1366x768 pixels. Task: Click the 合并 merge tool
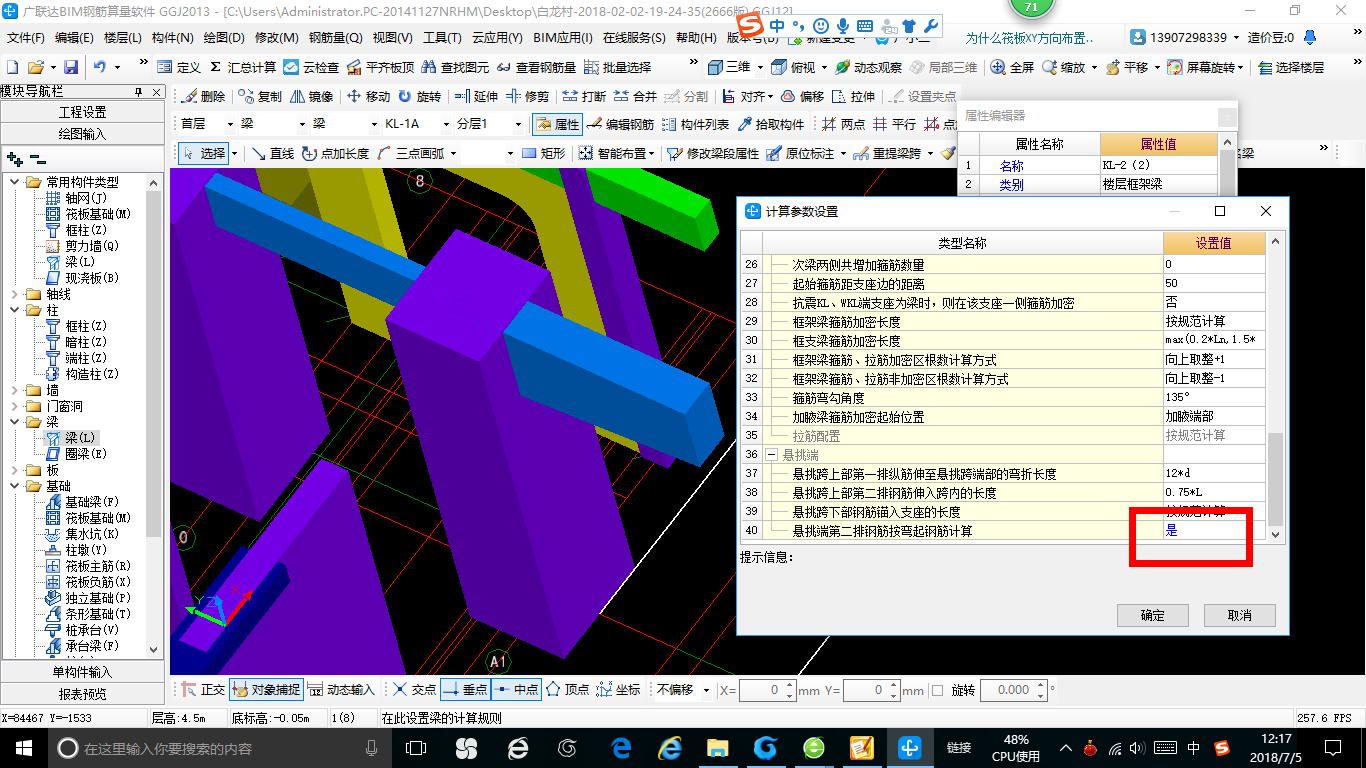[x=635, y=96]
